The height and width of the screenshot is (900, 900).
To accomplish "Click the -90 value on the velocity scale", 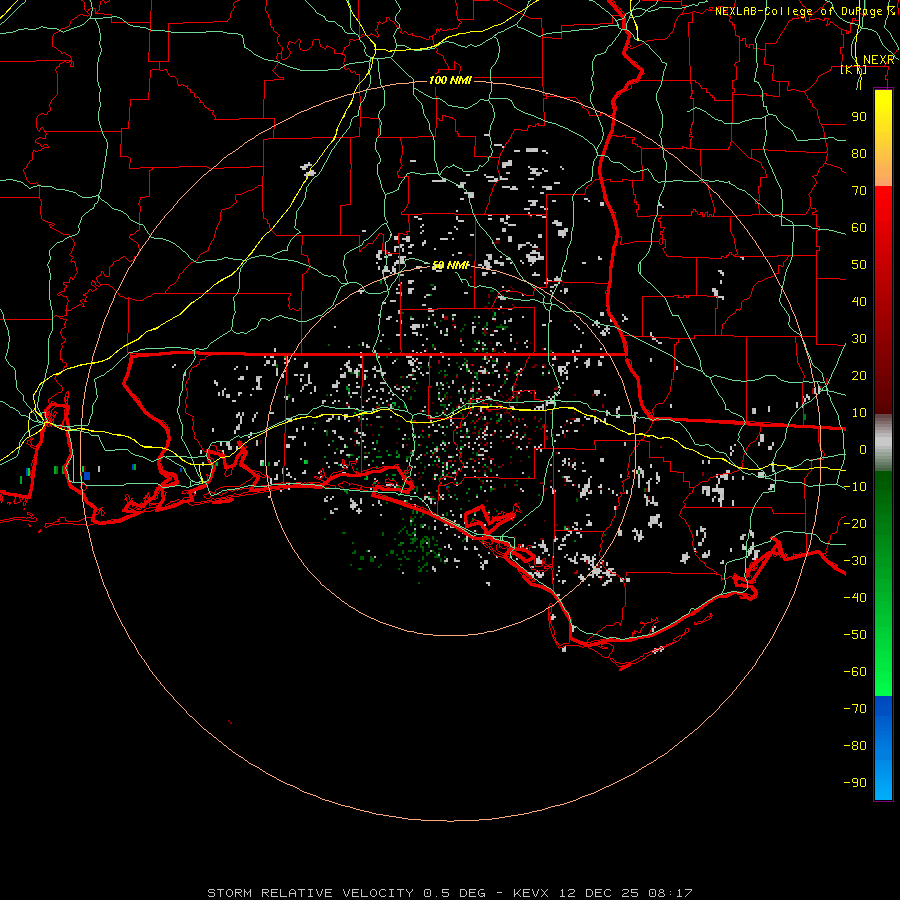I will pyautogui.click(x=855, y=783).
